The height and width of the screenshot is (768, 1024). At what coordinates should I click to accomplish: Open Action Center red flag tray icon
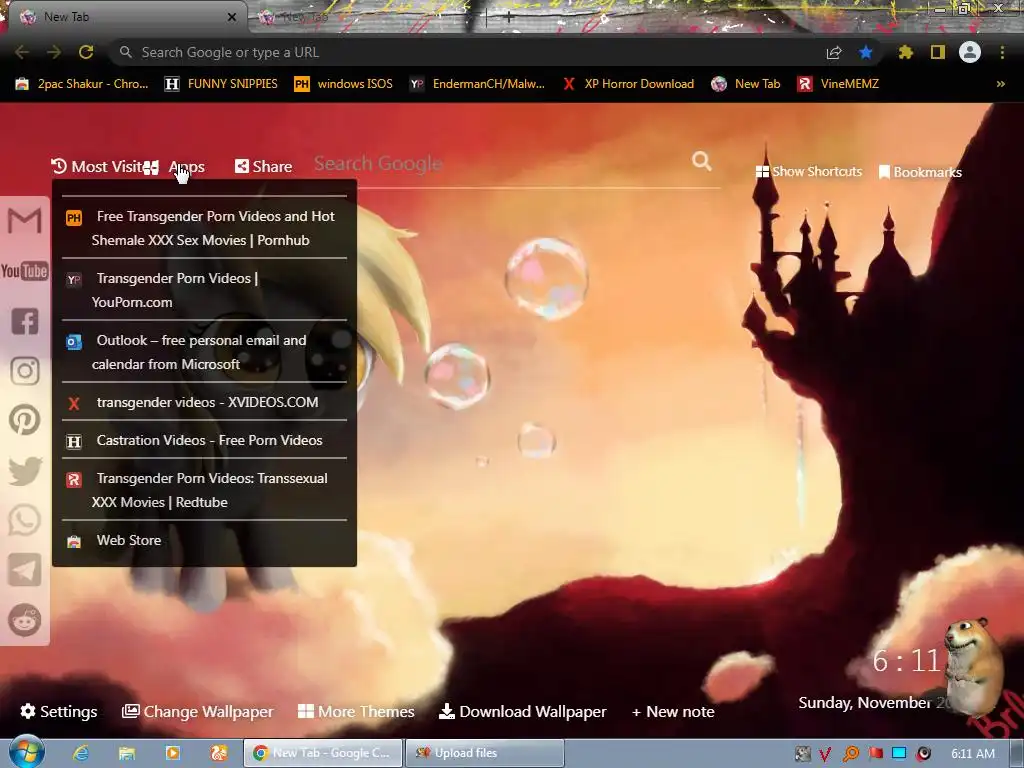(875, 754)
